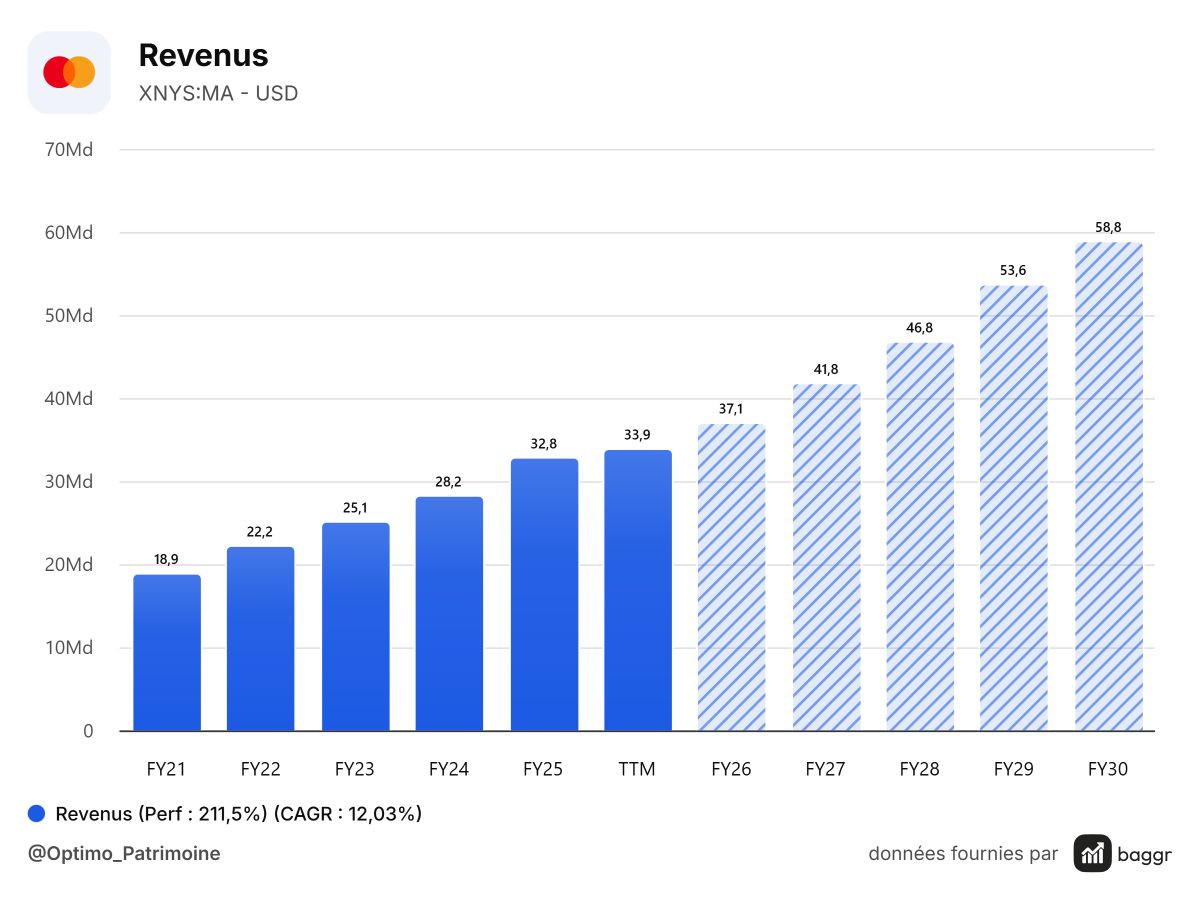1200x900 pixels.
Task: Click the value label 58,8
Action: coord(1109,228)
